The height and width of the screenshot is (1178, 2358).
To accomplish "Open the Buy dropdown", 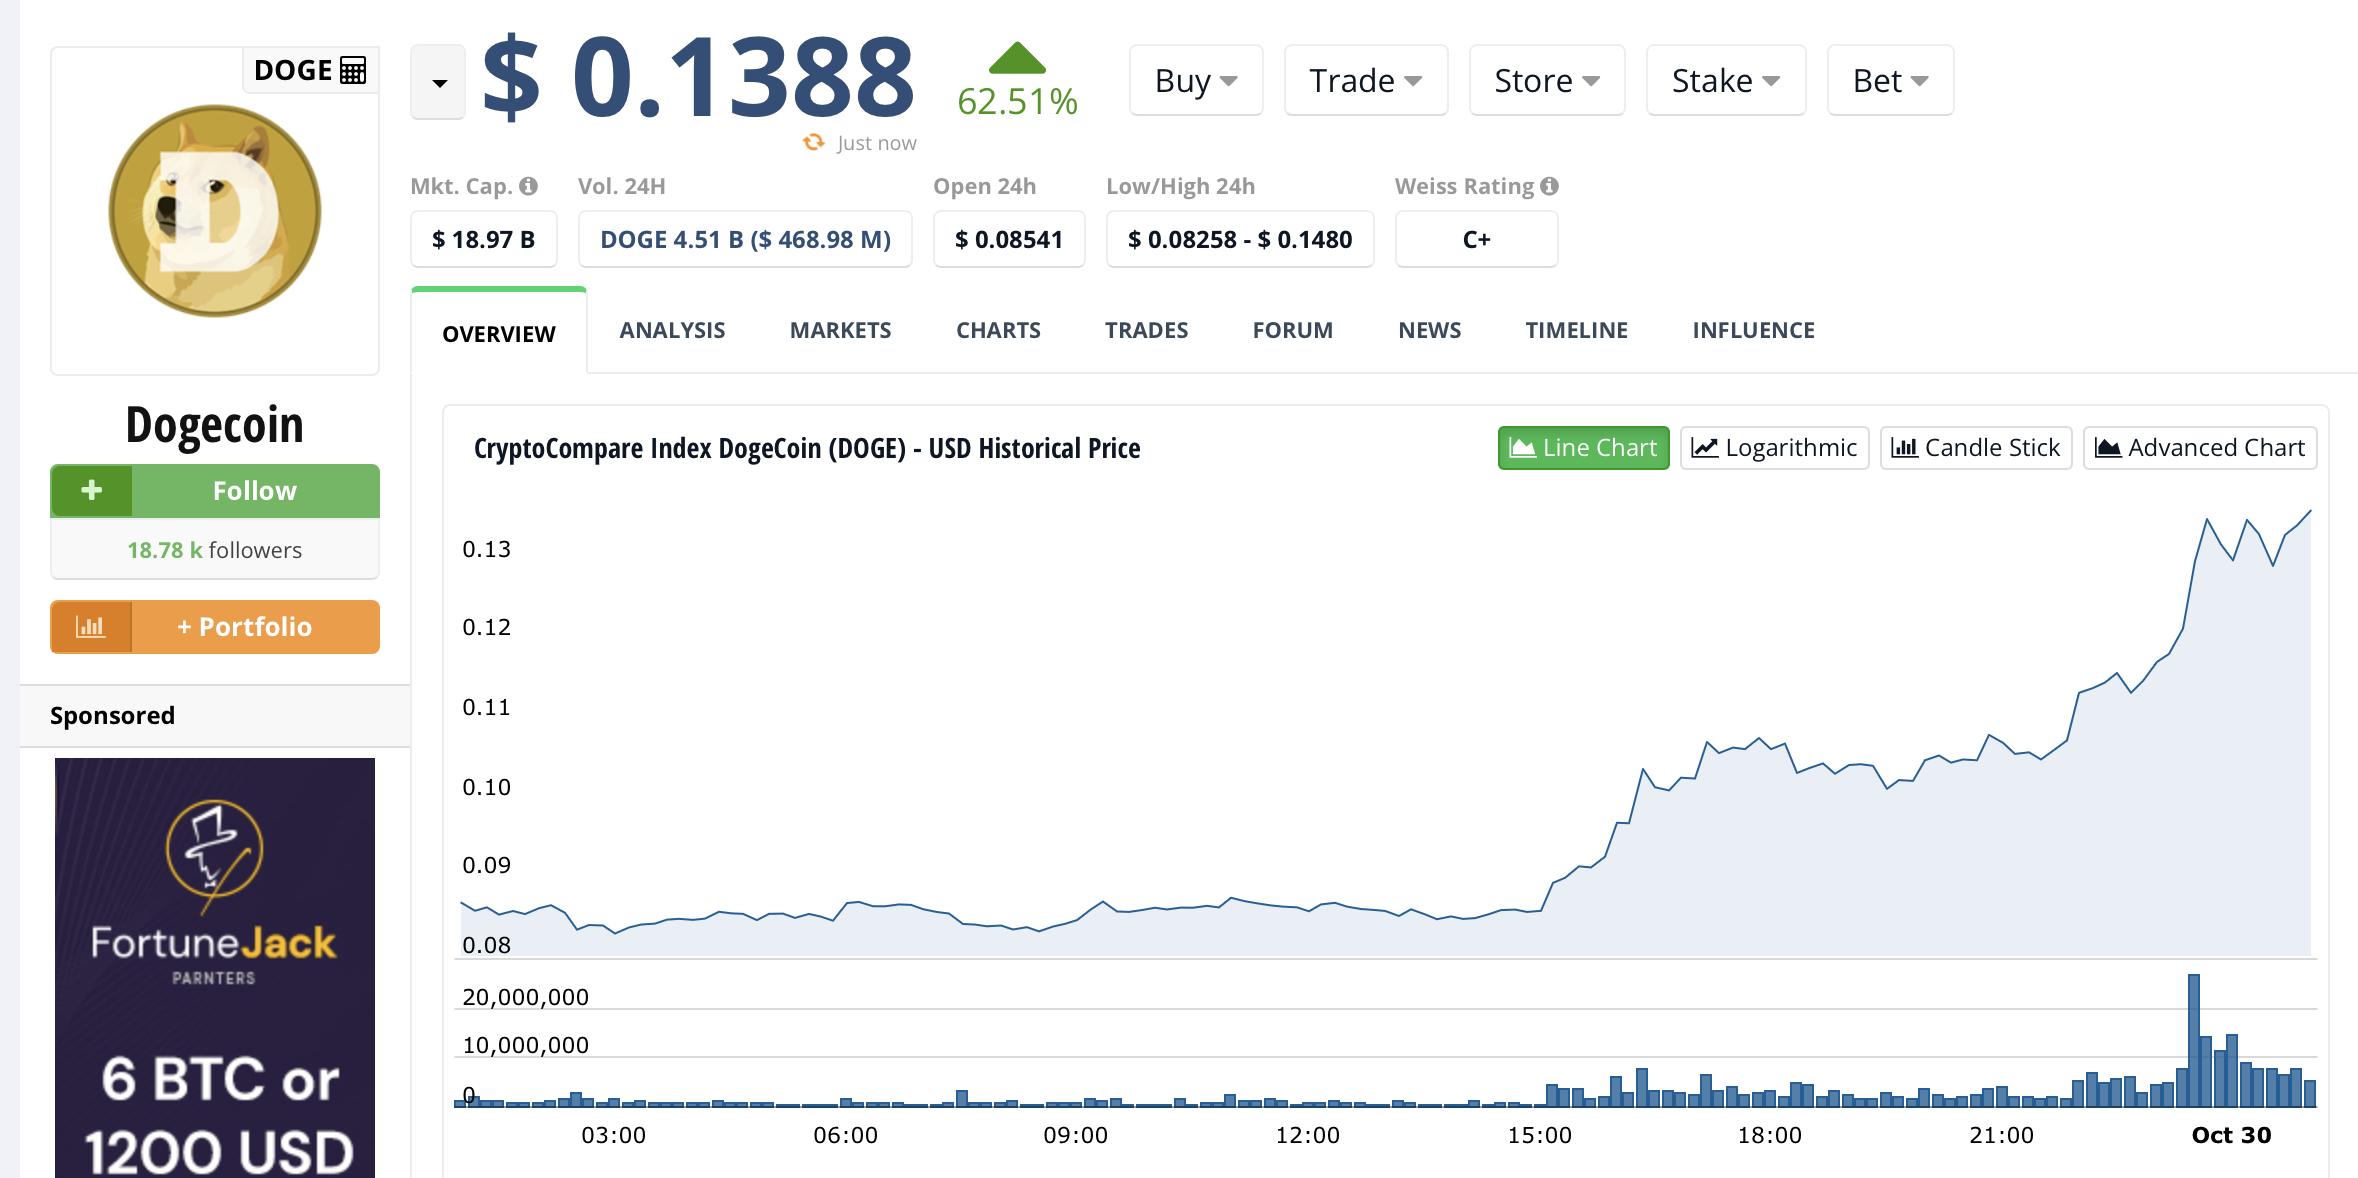I will point(1196,80).
